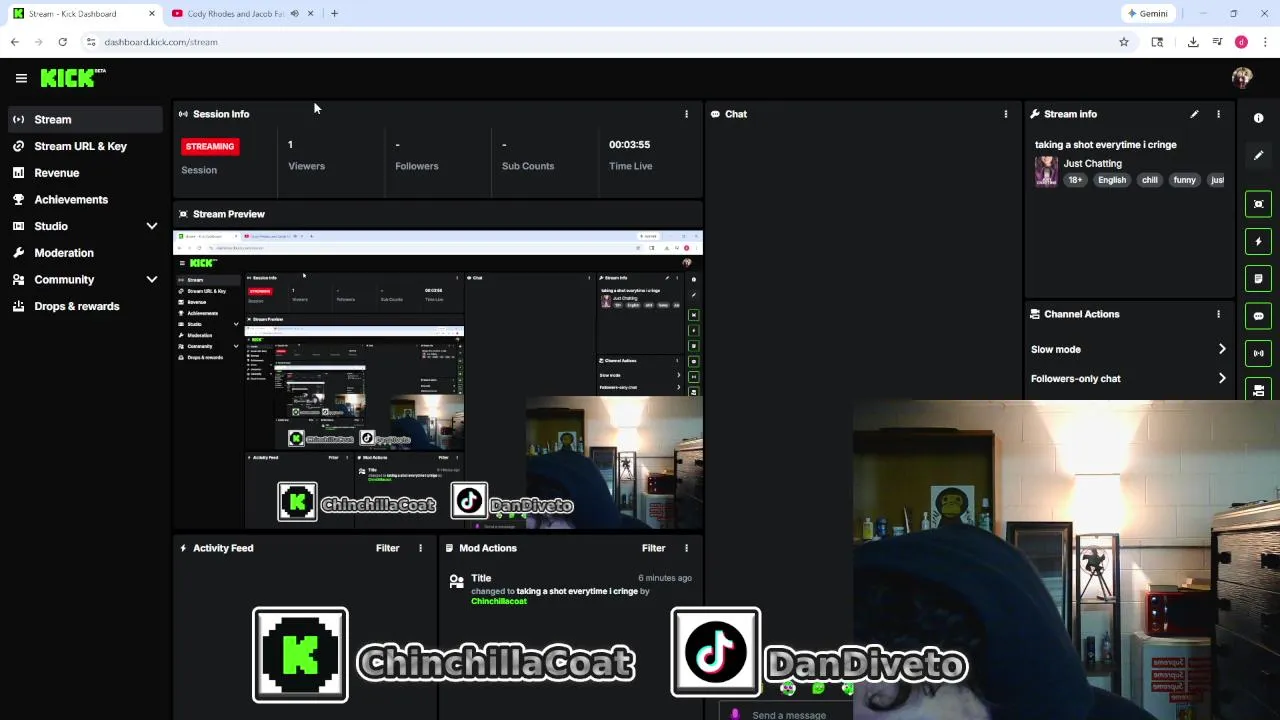Click the pencil edit icon in right sidebar
The height and width of the screenshot is (720, 1280).
(1258, 155)
